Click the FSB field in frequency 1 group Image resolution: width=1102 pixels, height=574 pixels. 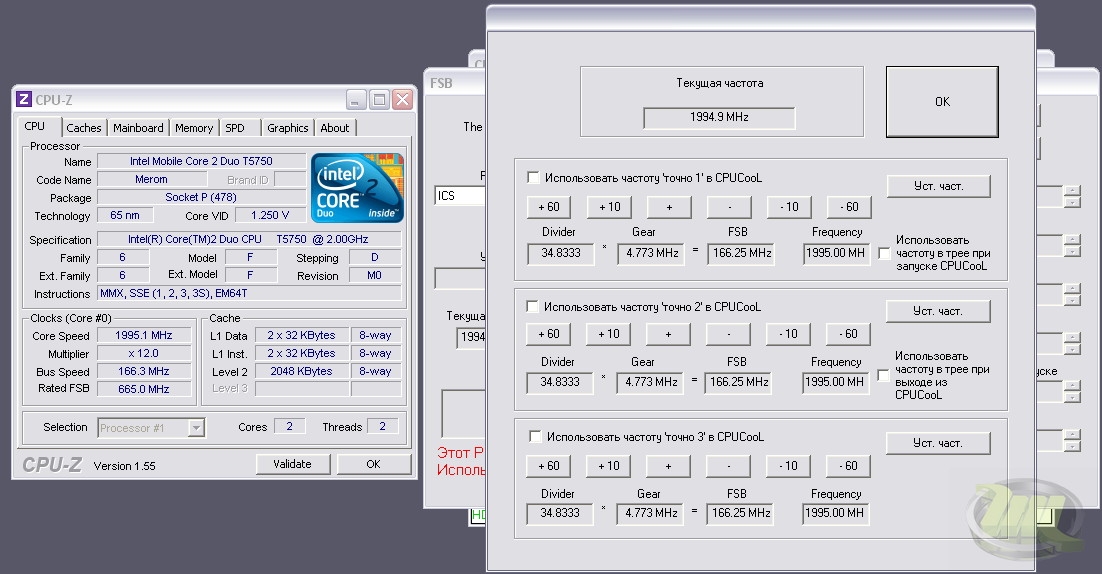741,254
